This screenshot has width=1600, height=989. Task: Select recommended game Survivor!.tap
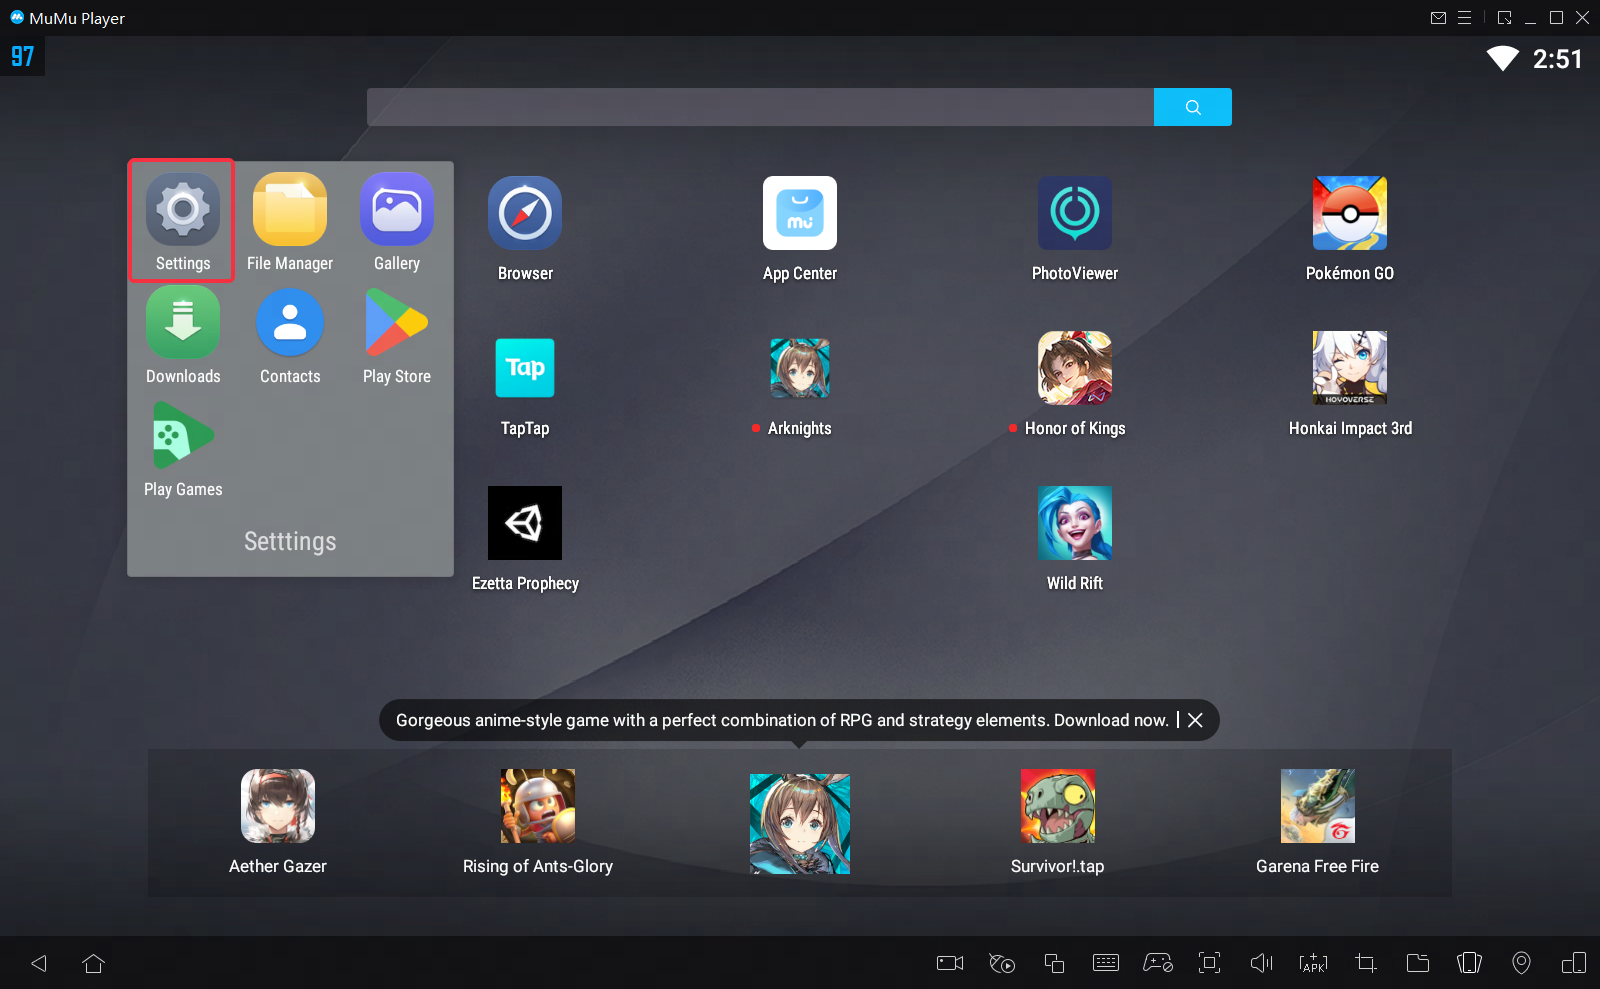tap(1058, 806)
